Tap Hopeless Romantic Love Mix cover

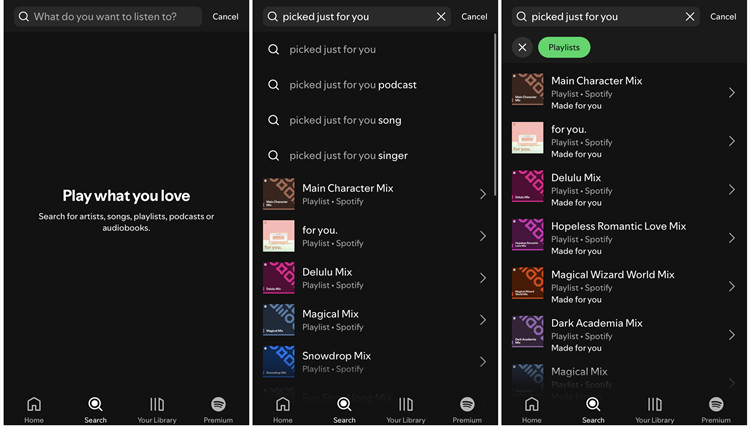[528, 234]
